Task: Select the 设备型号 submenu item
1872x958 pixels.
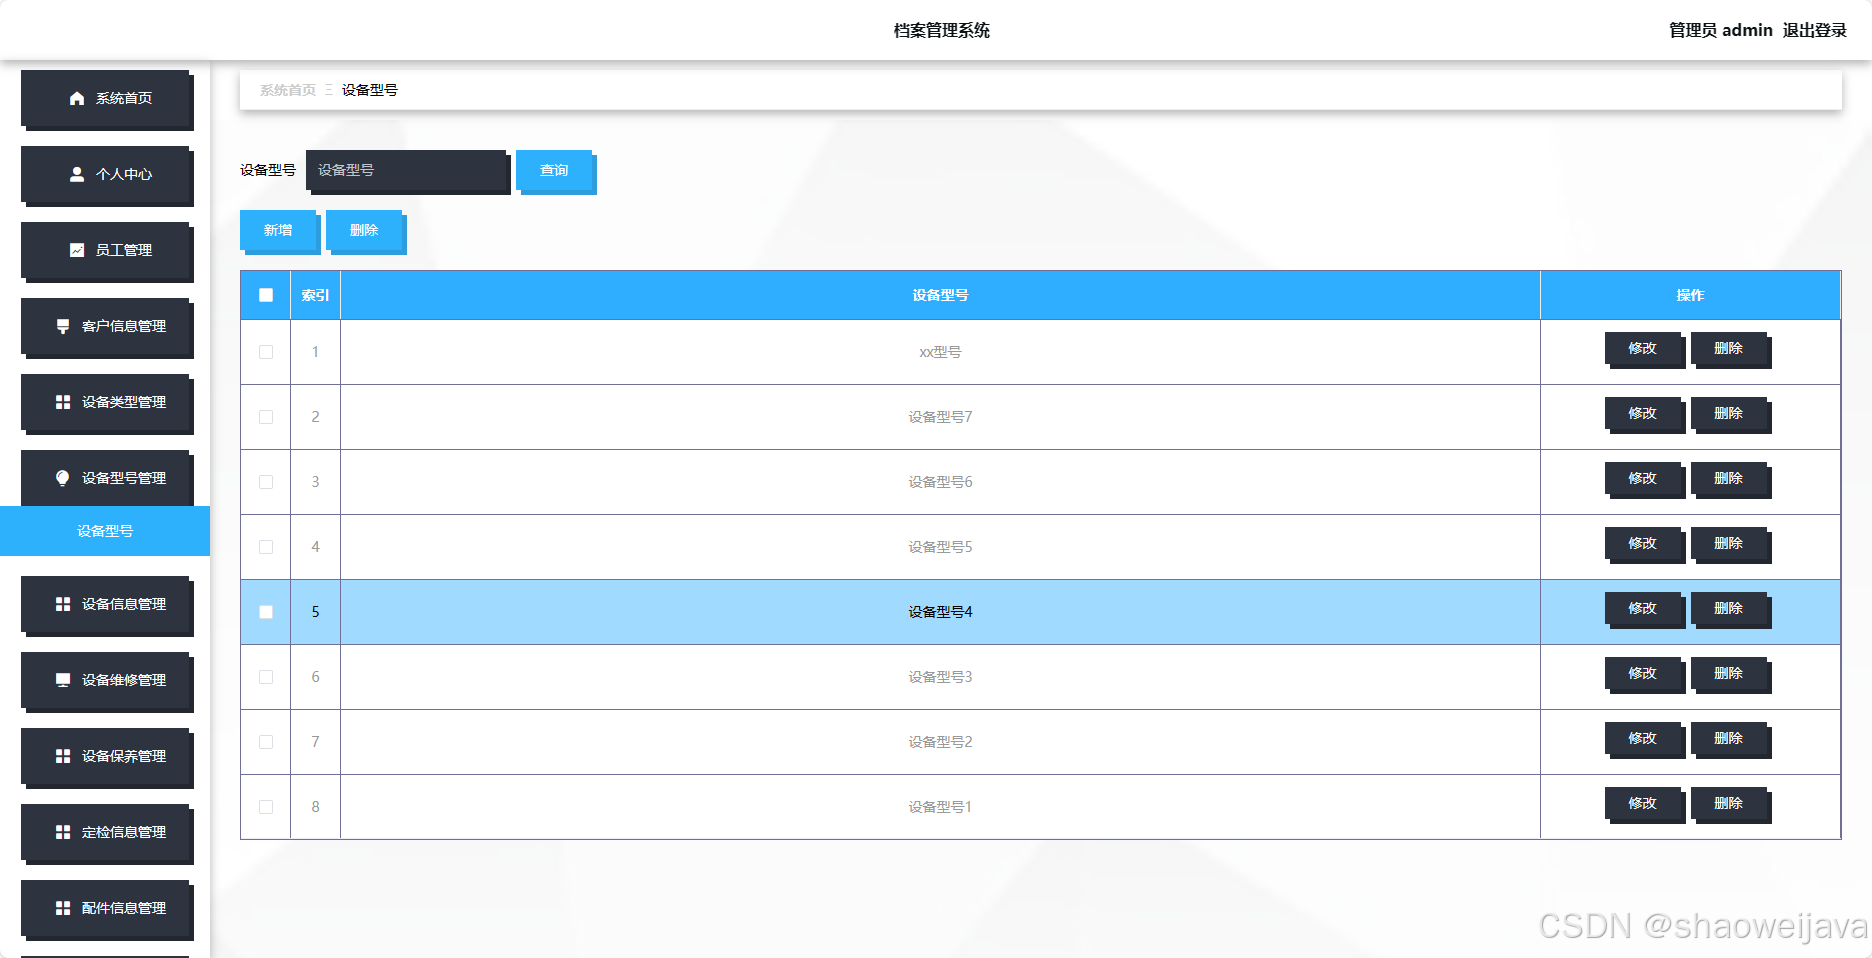Action: [x=105, y=531]
